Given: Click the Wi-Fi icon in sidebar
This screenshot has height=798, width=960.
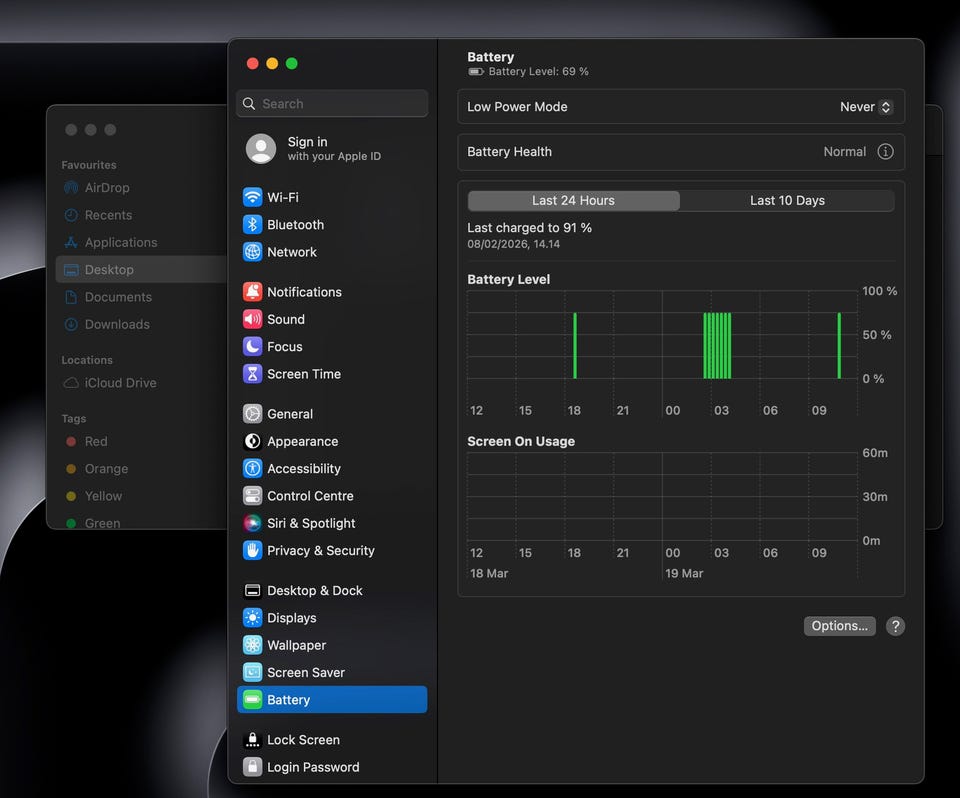Looking at the screenshot, I should 253,198.
